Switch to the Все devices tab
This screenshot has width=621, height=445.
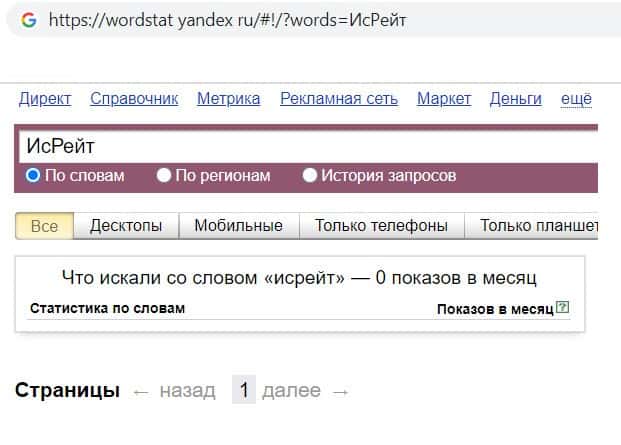[x=44, y=226]
